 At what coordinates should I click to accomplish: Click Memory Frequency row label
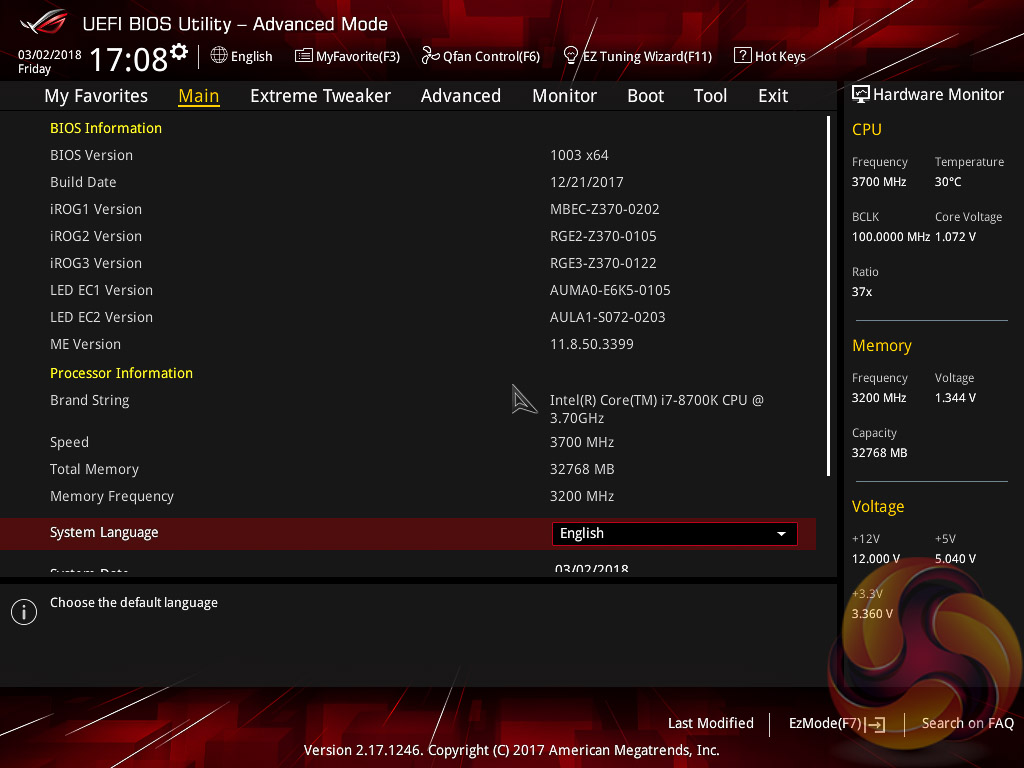(112, 496)
